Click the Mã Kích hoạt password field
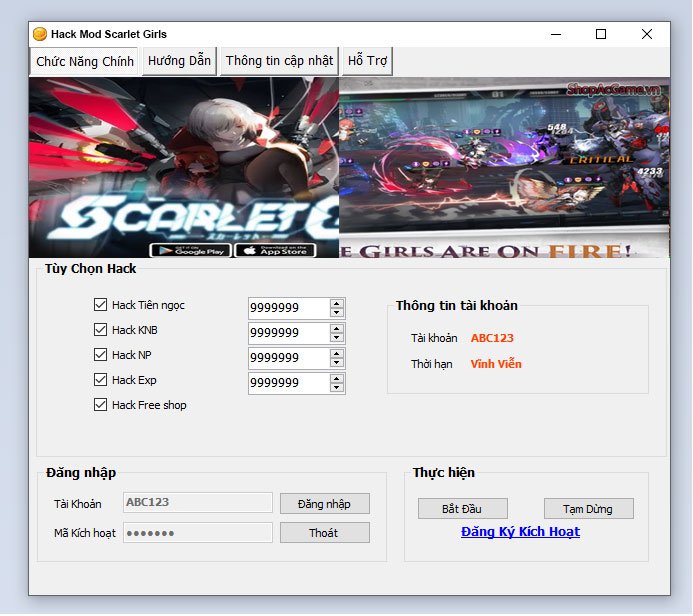 pos(198,532)
